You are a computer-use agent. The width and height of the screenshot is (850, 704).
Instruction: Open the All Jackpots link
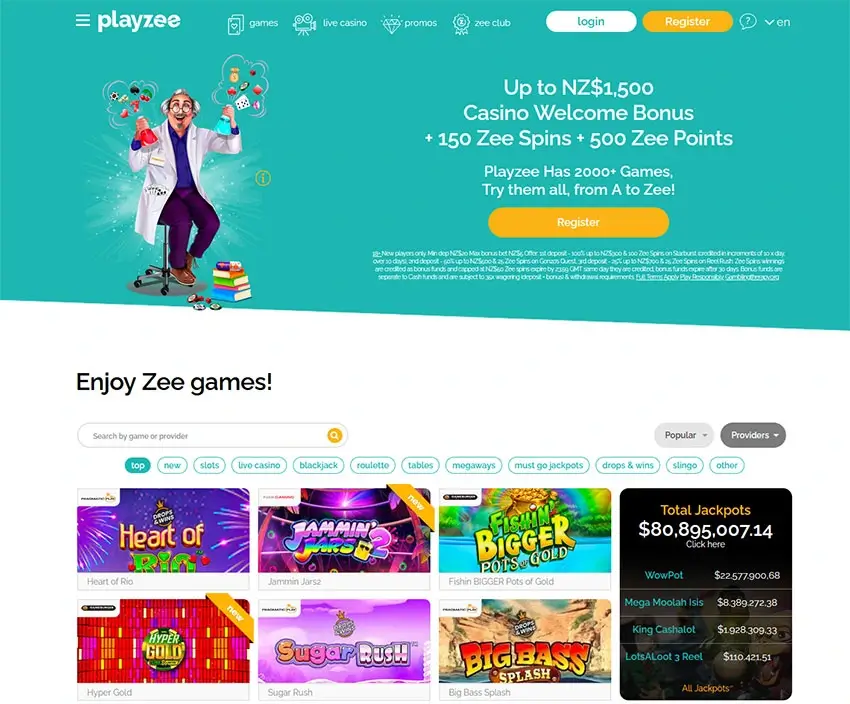click(706, 688)
